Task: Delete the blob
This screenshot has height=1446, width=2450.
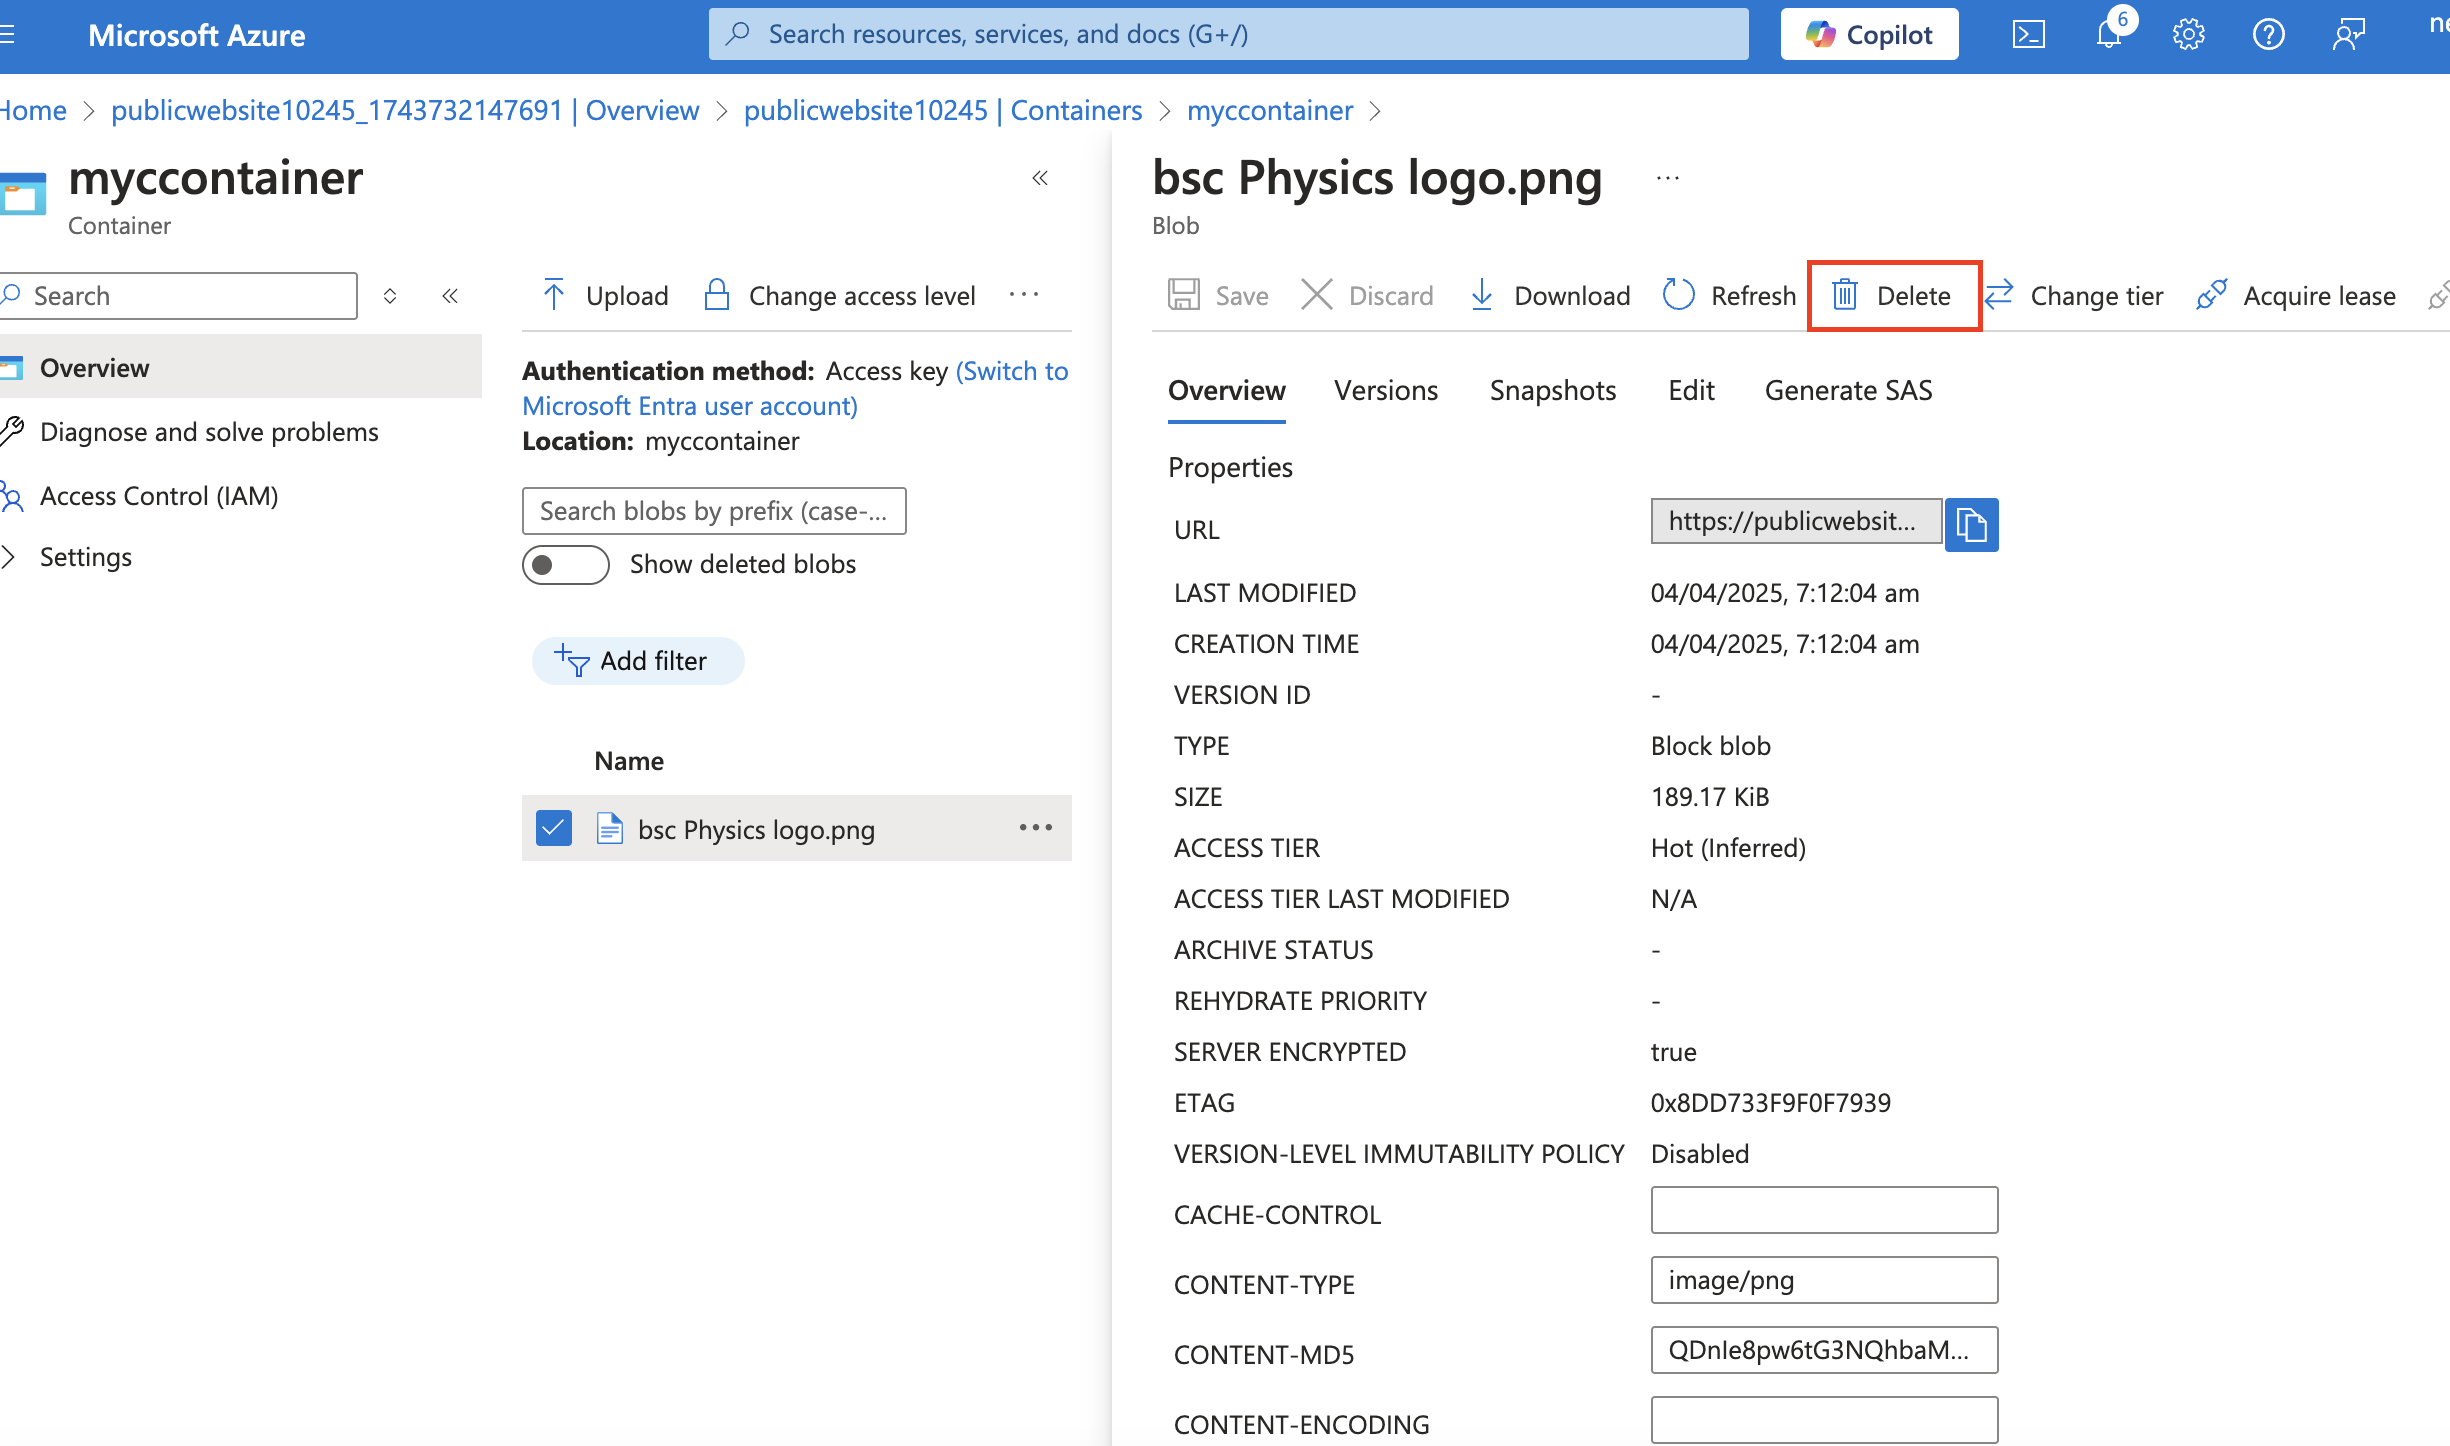Action: 1893,296
